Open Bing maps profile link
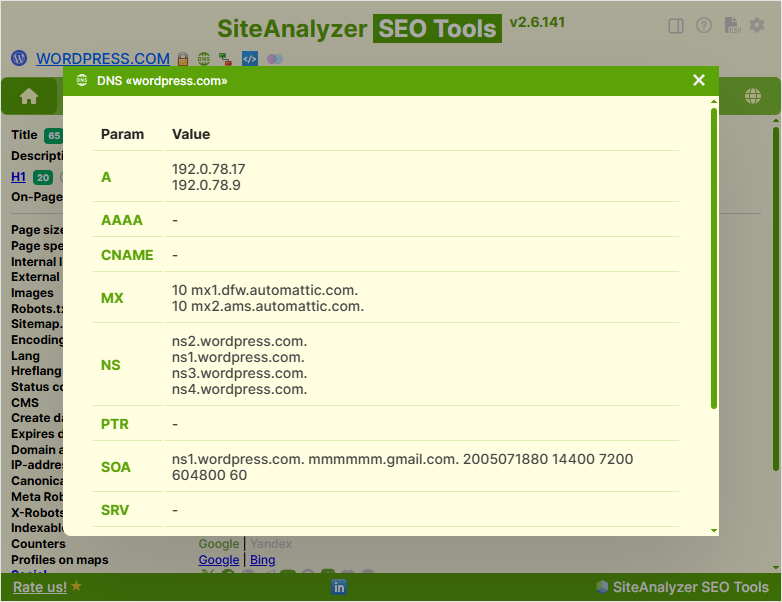 pos(262,560)
